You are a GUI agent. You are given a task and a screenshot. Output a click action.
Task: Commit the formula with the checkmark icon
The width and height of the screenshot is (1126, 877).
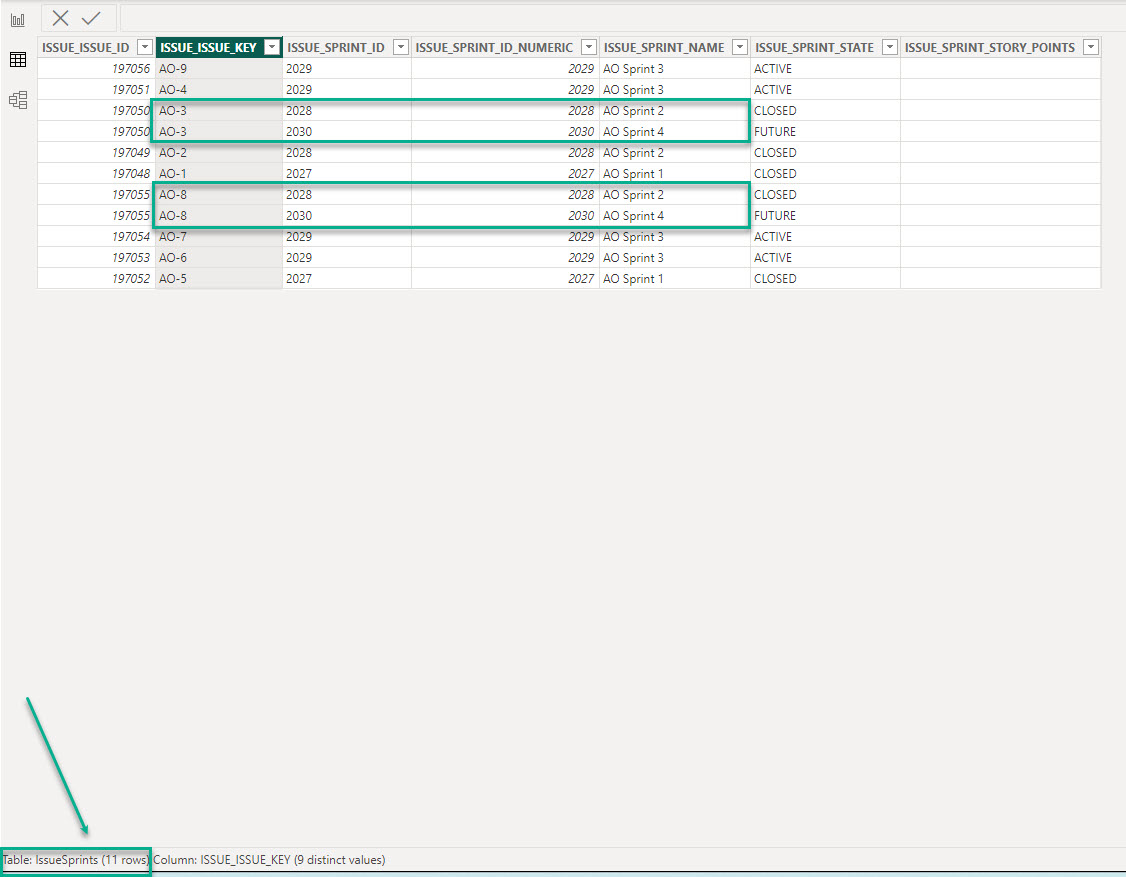[x=91, y=18]
